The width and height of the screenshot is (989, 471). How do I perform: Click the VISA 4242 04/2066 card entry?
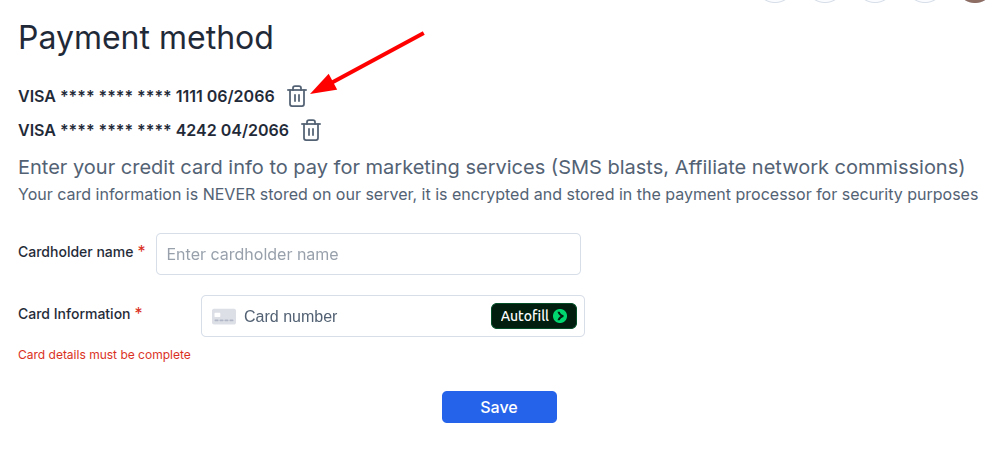[x=153, y=130]
